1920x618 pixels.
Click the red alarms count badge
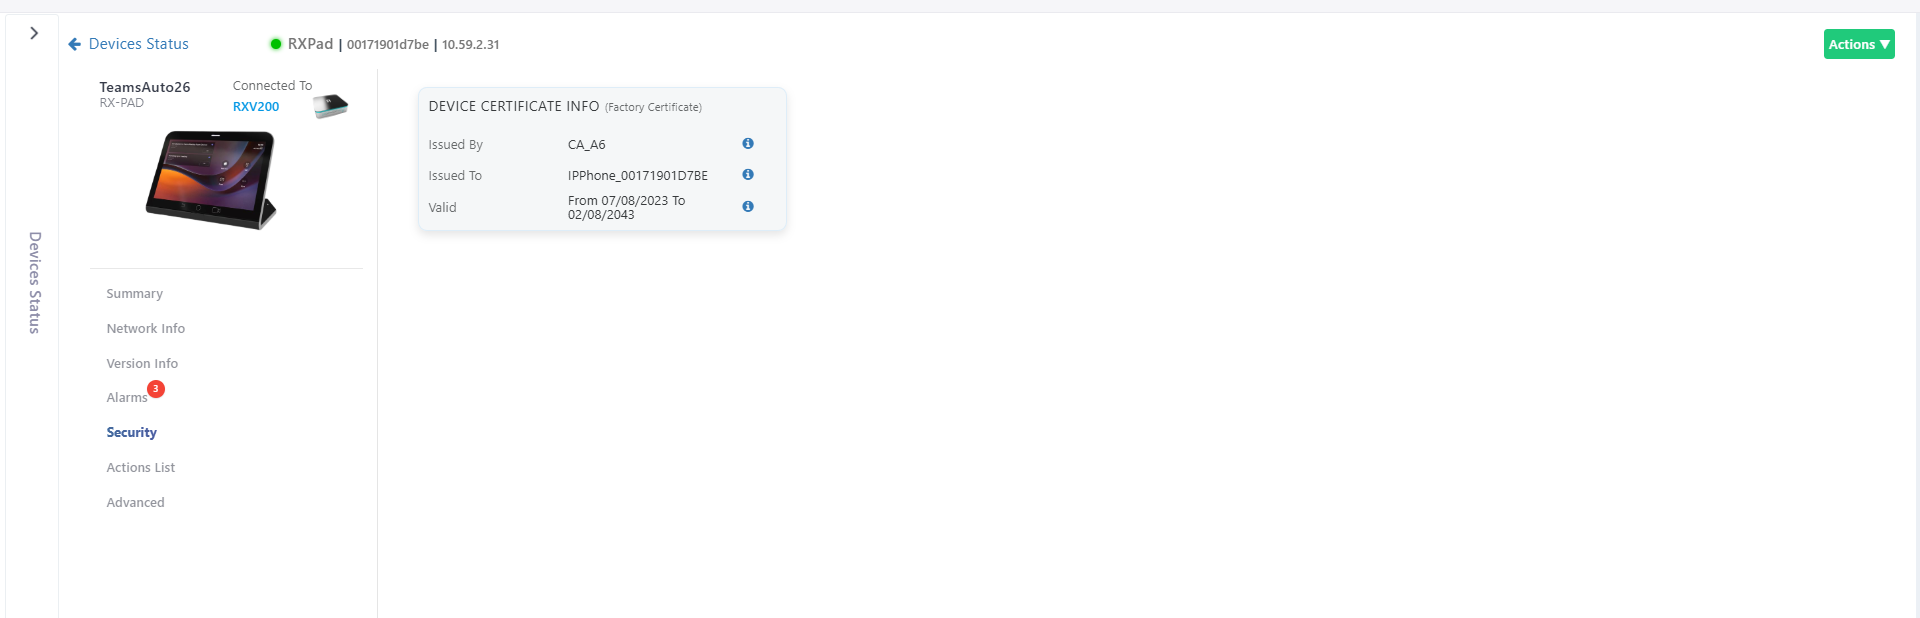[x=156, y=389]
